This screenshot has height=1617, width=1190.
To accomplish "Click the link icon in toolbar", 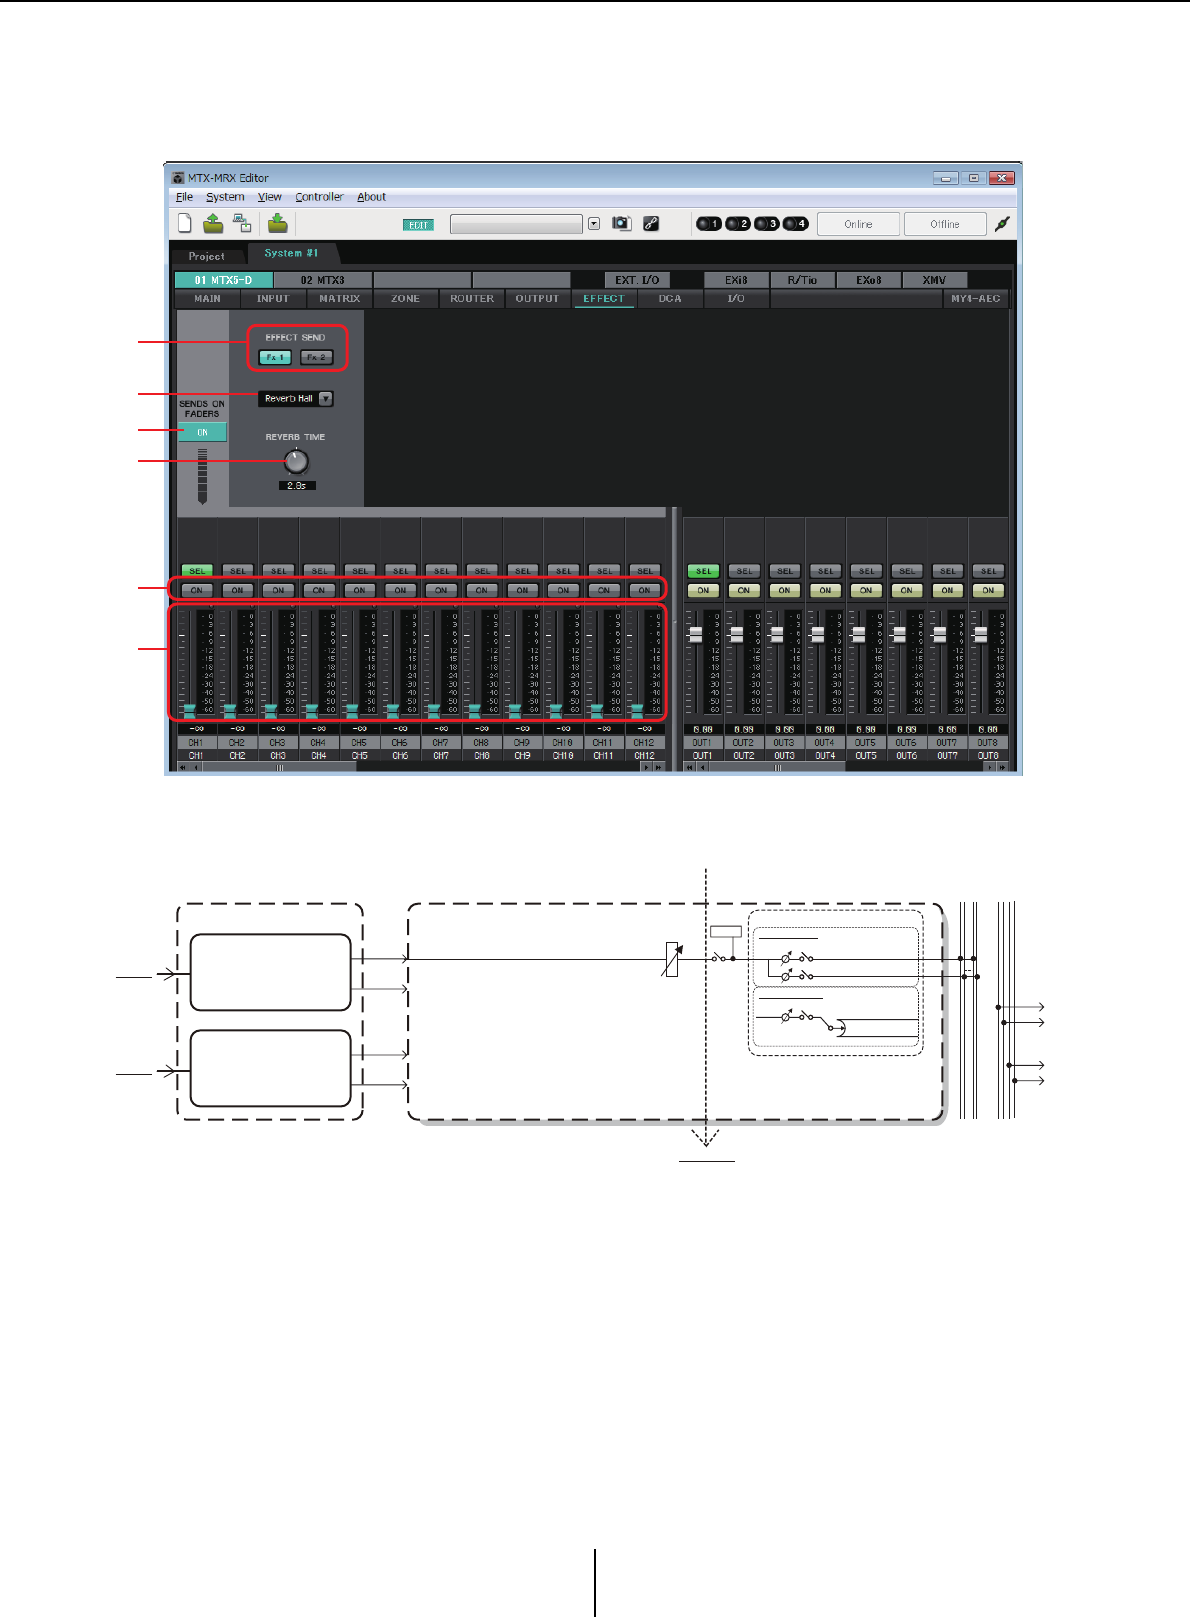I will (x=651, y=224).
